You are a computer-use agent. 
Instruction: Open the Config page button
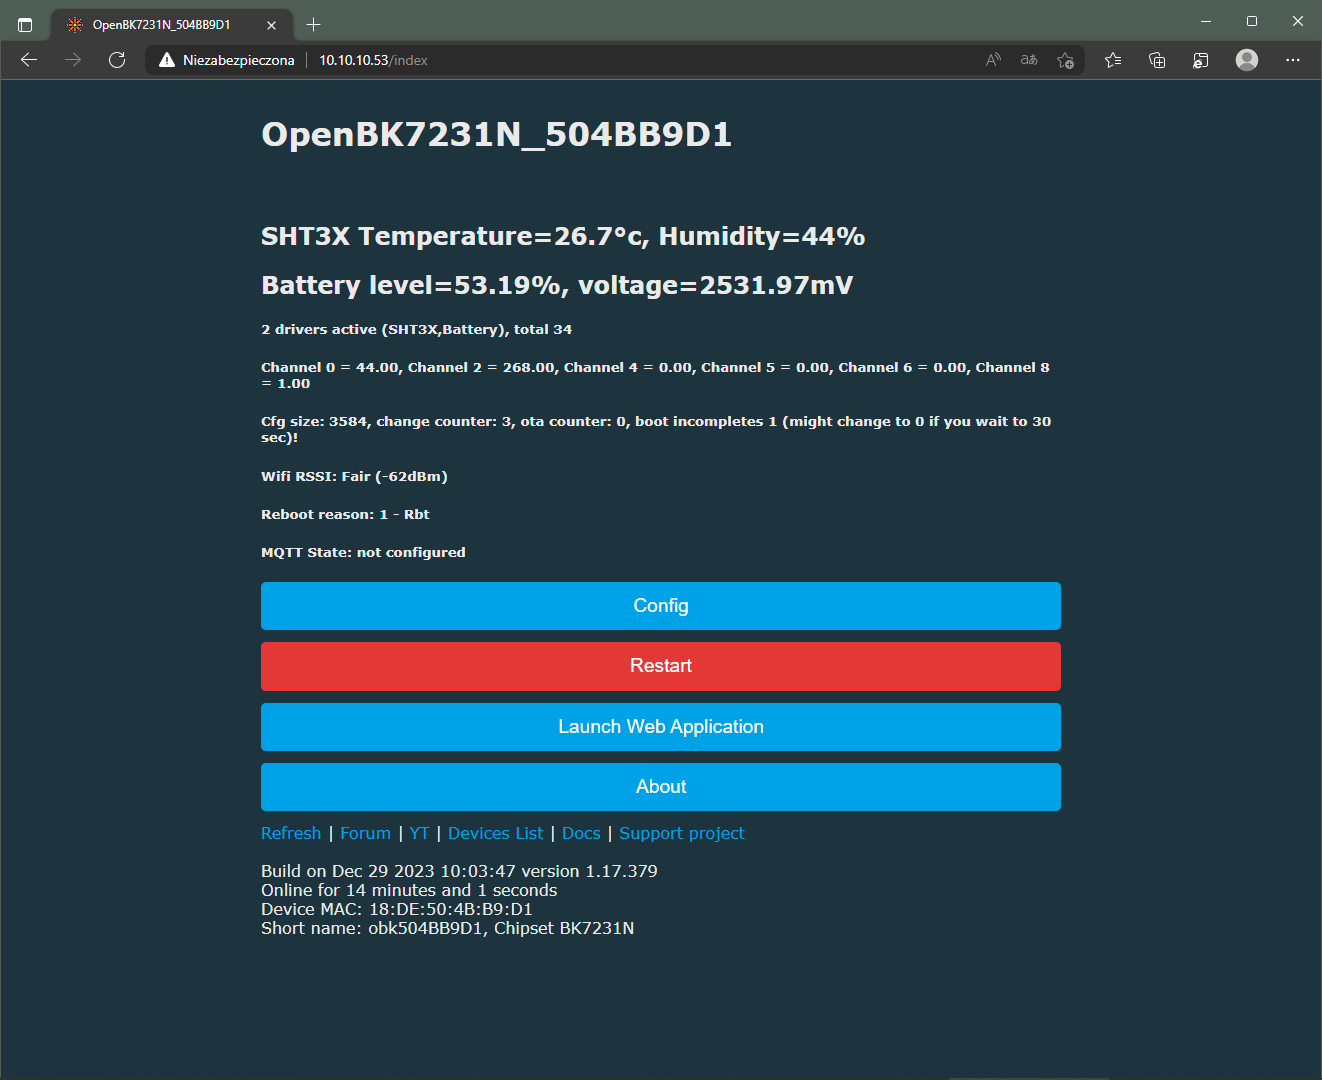(x=661, y=606)
